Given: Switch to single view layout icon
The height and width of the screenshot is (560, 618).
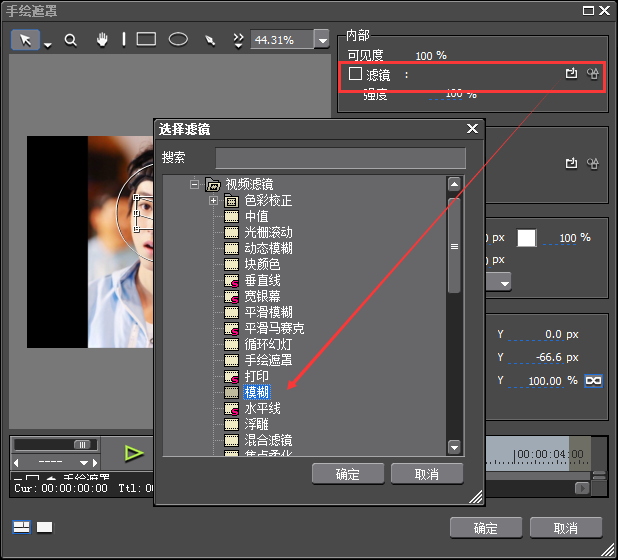Looking at the screenshot, I should (45, 527).
